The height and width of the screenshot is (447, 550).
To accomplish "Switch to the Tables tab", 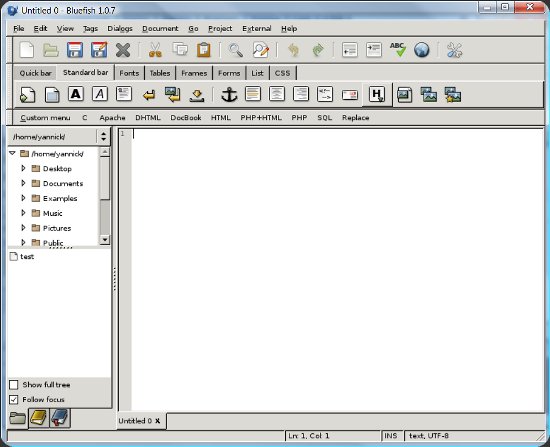I will 160,73.
